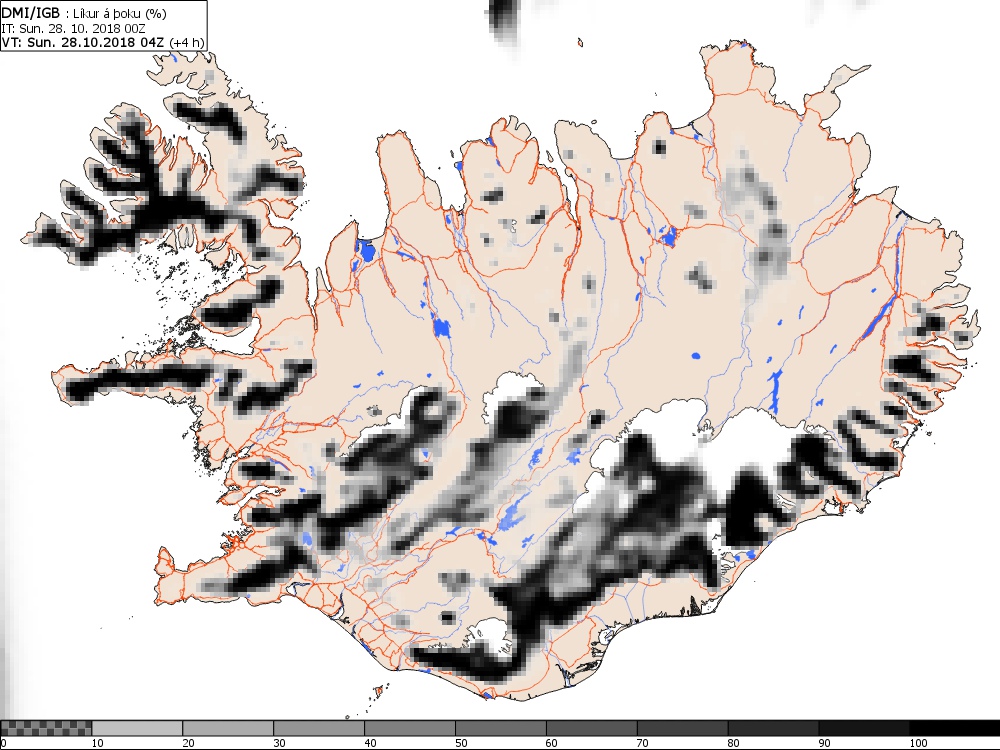Click the legend label "60"
This screenshot has width=1000, height=750.
pyautogui.click(x=552, y=743)
